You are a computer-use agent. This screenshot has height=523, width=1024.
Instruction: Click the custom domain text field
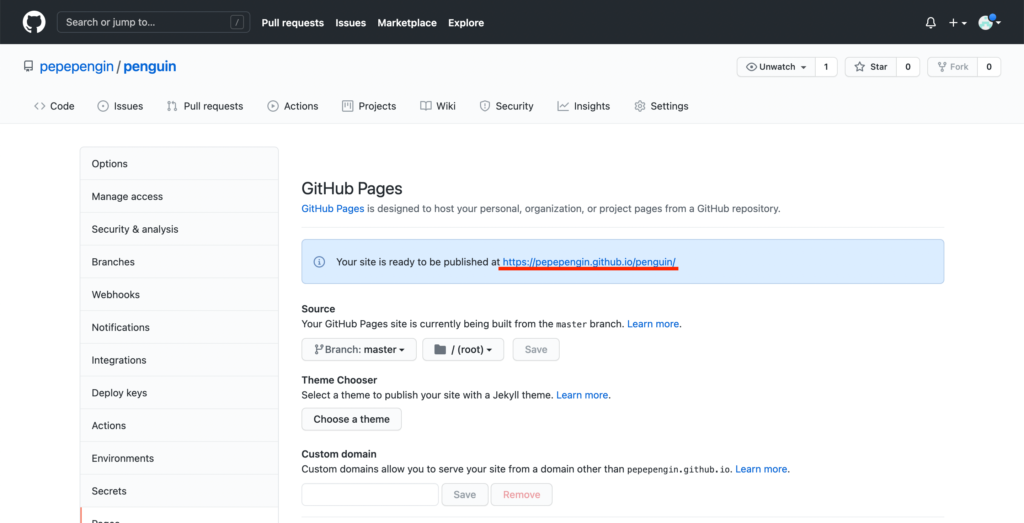tap(370, 494)
